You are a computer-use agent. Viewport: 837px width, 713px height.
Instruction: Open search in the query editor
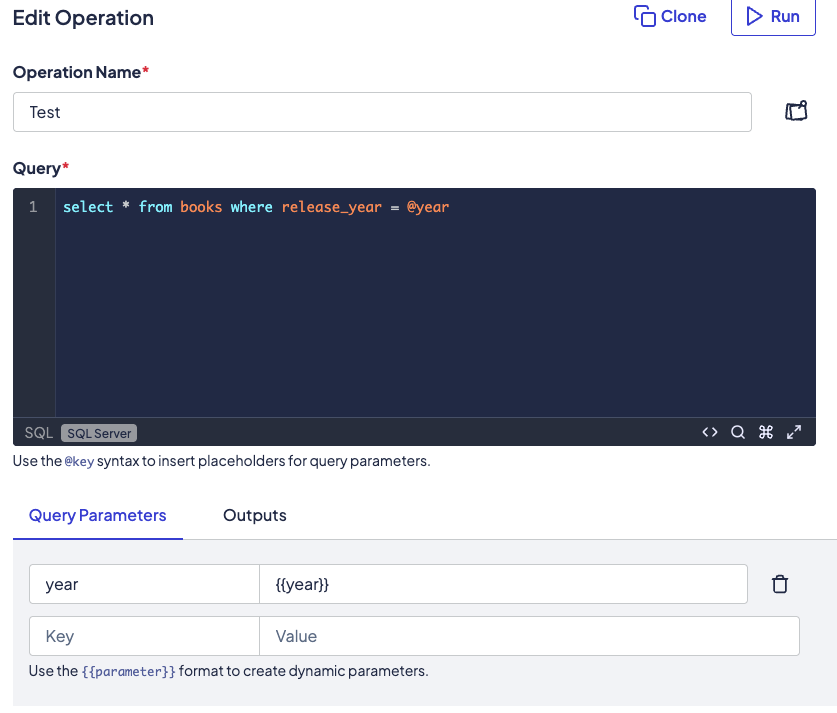click(x=738, y=432)
